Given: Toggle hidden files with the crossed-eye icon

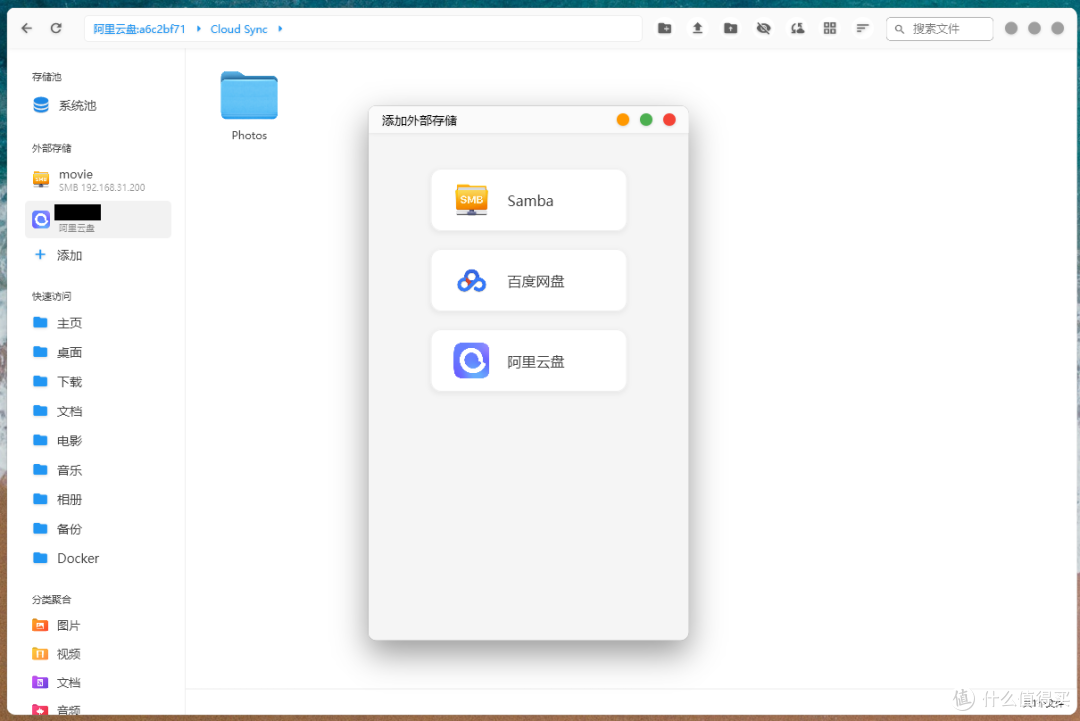Looking at the screenshot, I should click(x=763, y=28).
